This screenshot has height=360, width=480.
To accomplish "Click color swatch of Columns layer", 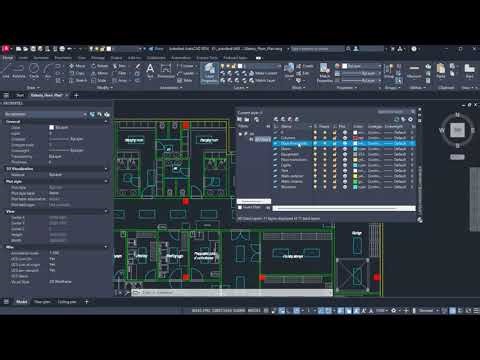I will pyautogui.click(x=355, y=138).
